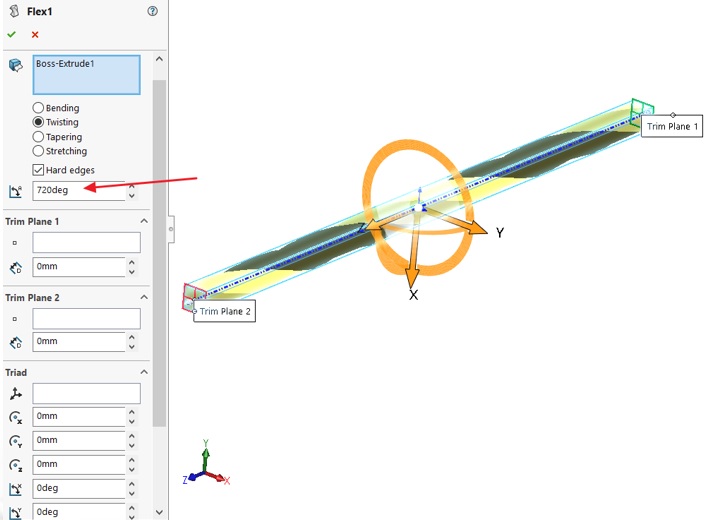This screenshot has height=520, width=714.
Task: Collapse the Trim Plane 1 section
Action: (144, 221)
